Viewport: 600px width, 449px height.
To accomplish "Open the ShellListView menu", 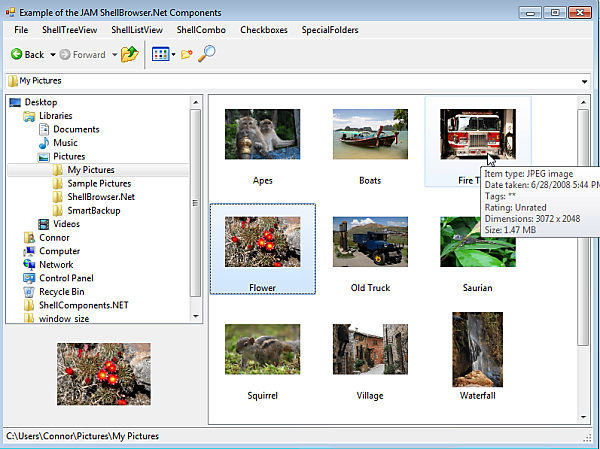I will tap(137, 30).
